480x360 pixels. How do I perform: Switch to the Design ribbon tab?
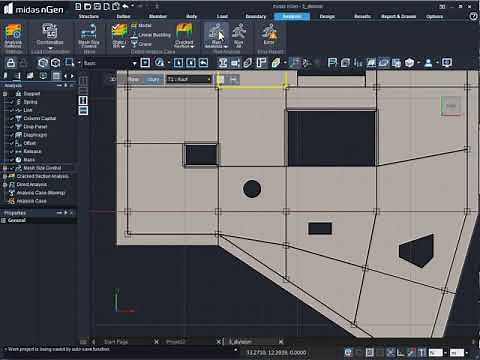pyautogui.click(x=327, y=16)
